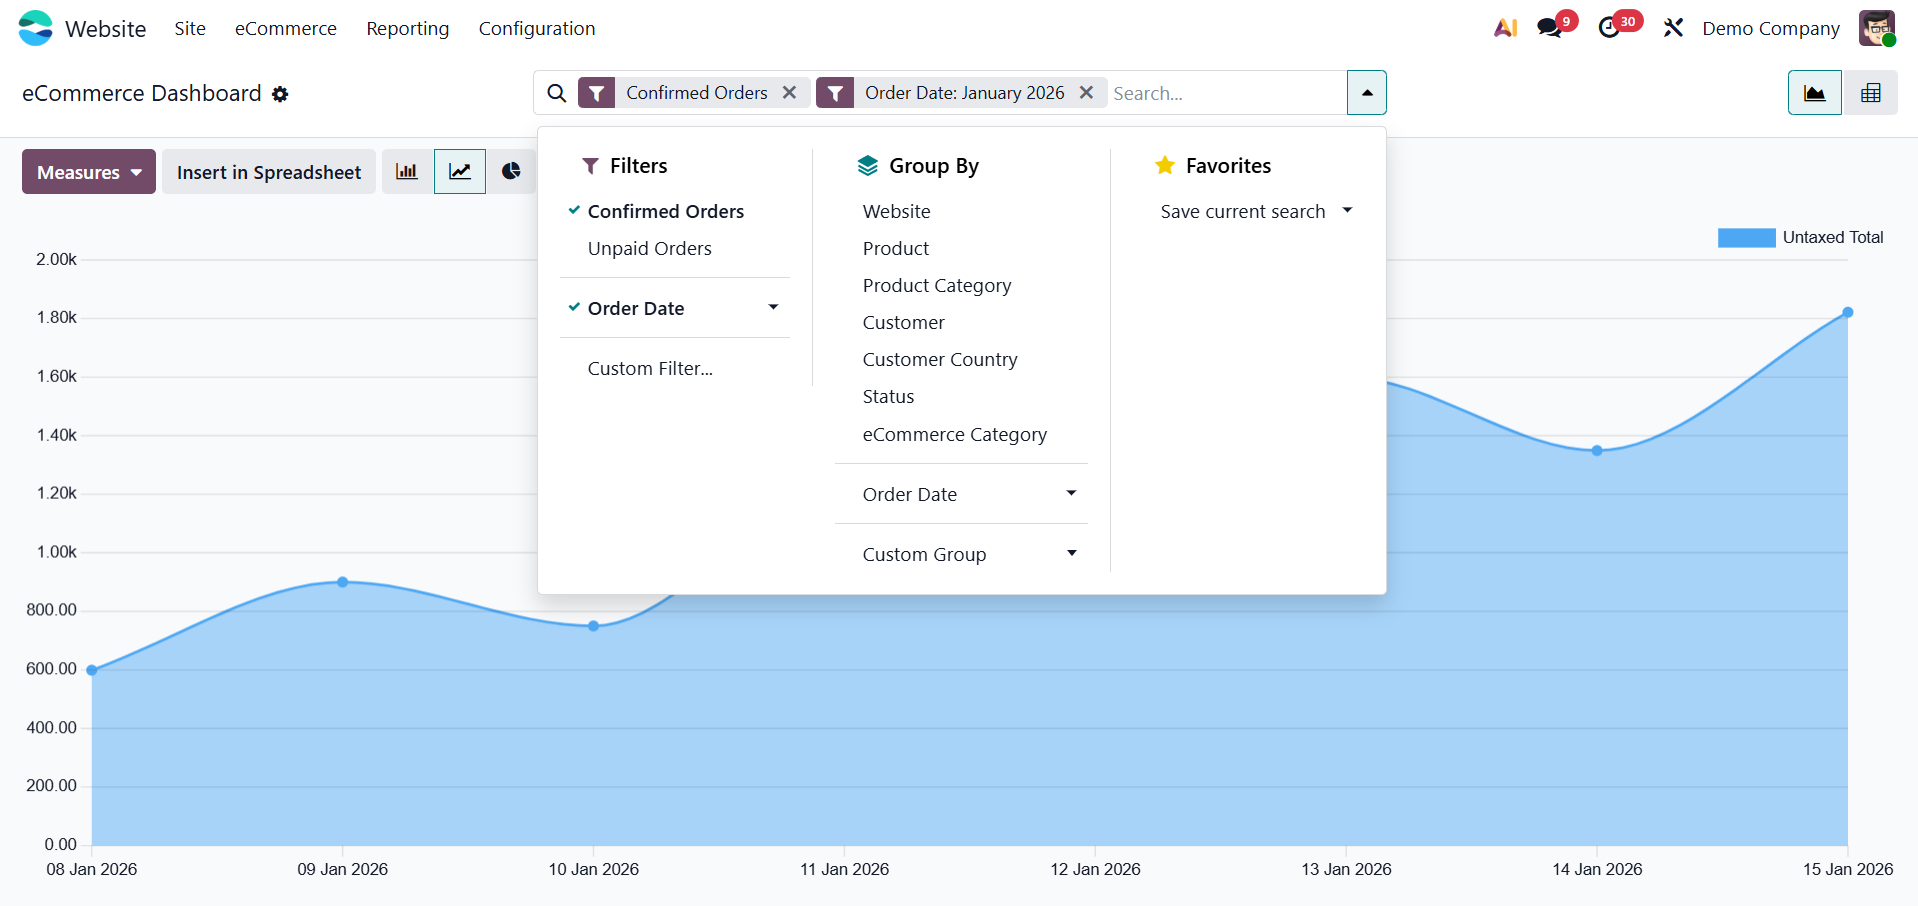Open the Configuration menu
This screenshot has height=906, width=1918.
536,28
